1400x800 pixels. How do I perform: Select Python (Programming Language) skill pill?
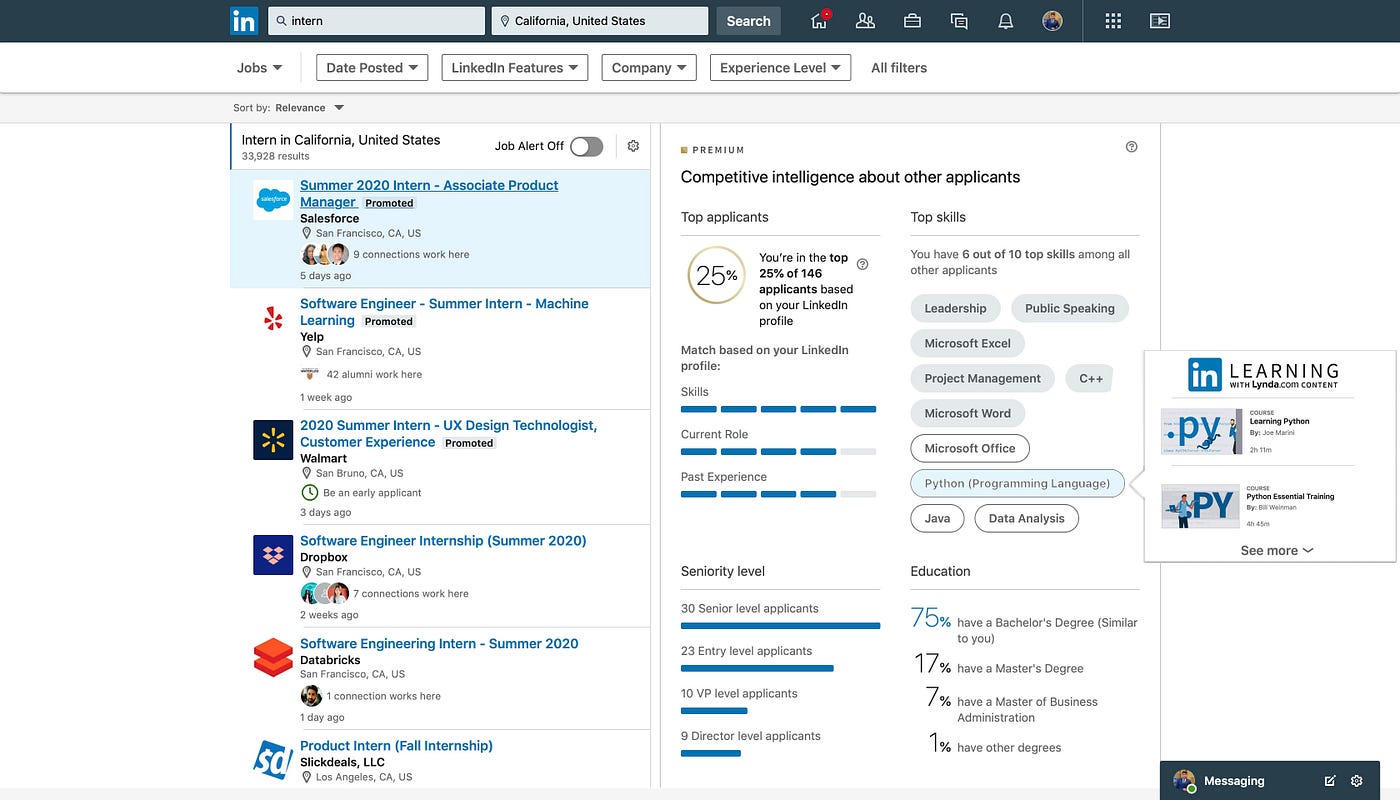coord(1017,483)
